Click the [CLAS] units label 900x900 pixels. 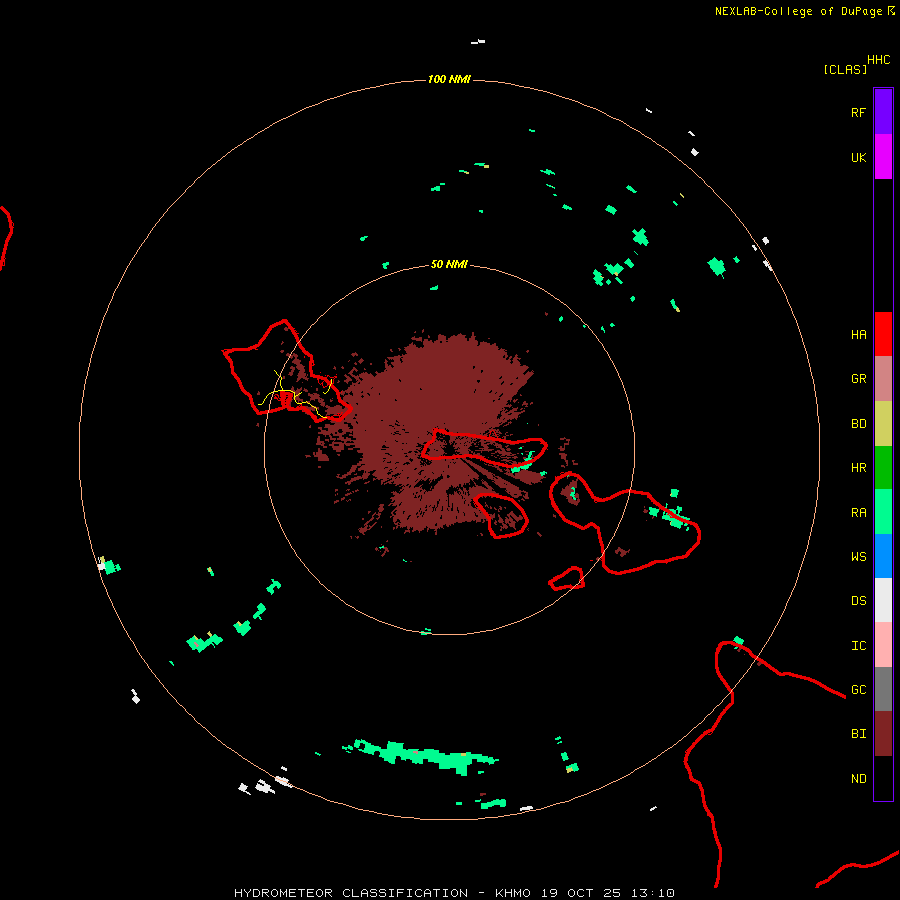[x=845, y=69]
